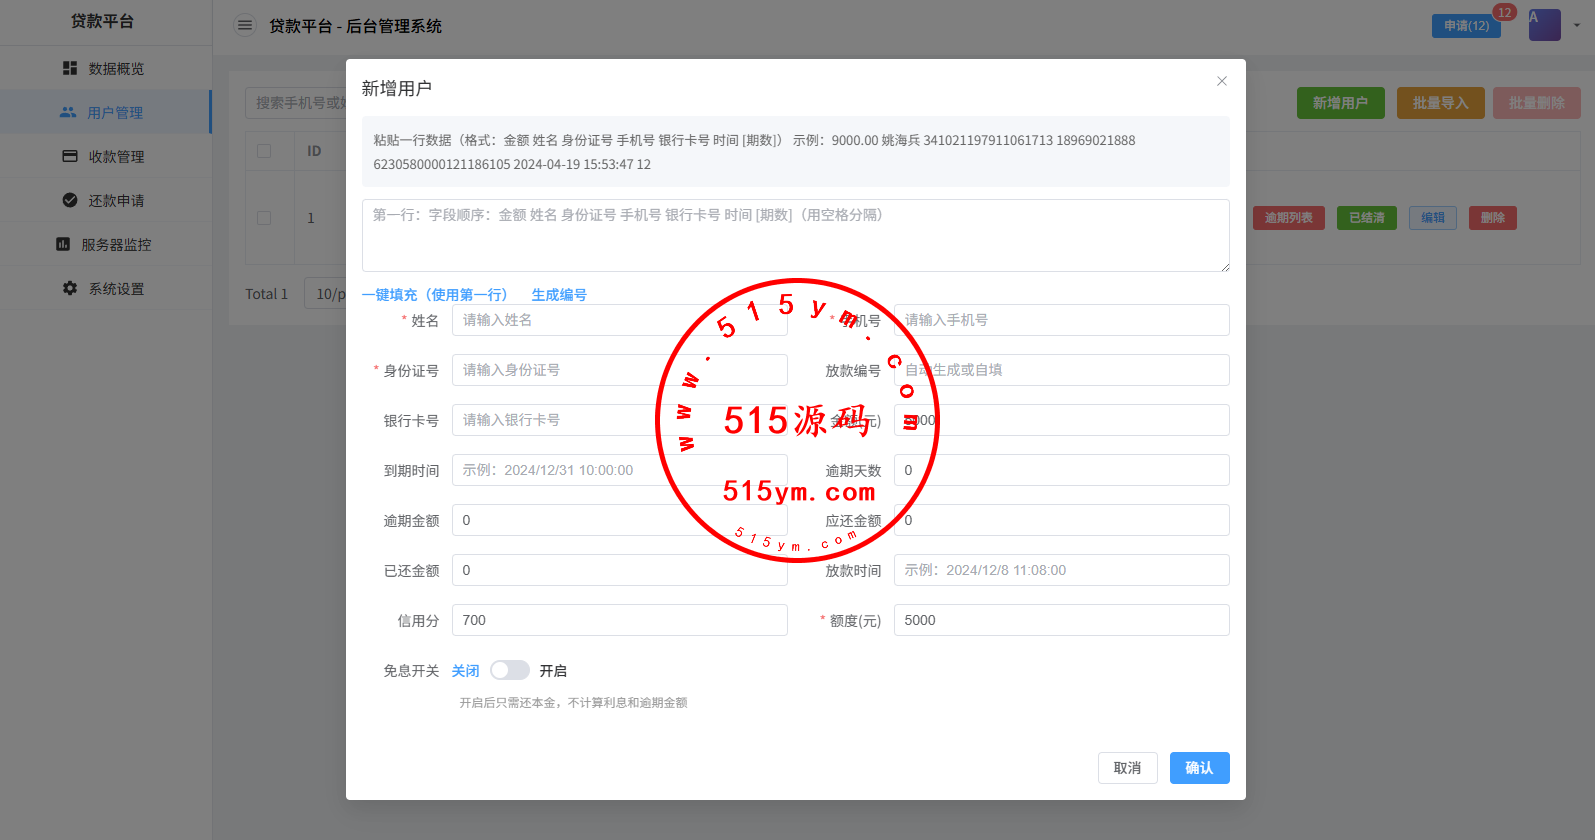
Task: Open 还款申请 menu in sidebar
Action: pyautogui.click(x=116, y=200)
